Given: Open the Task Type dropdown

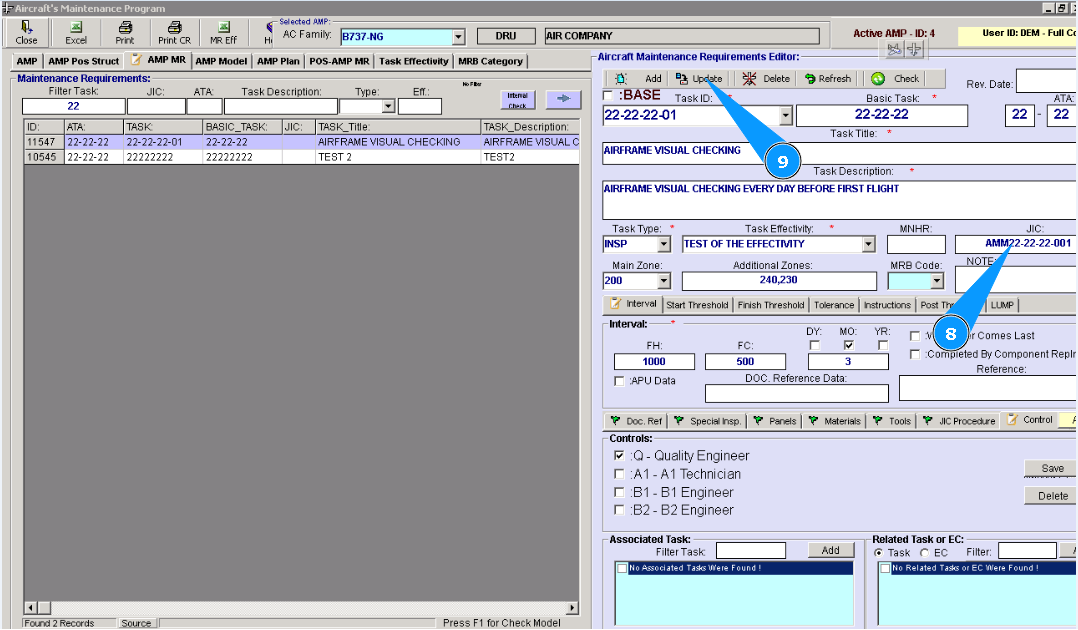Looking at the screenshot, I should point(663,244).
